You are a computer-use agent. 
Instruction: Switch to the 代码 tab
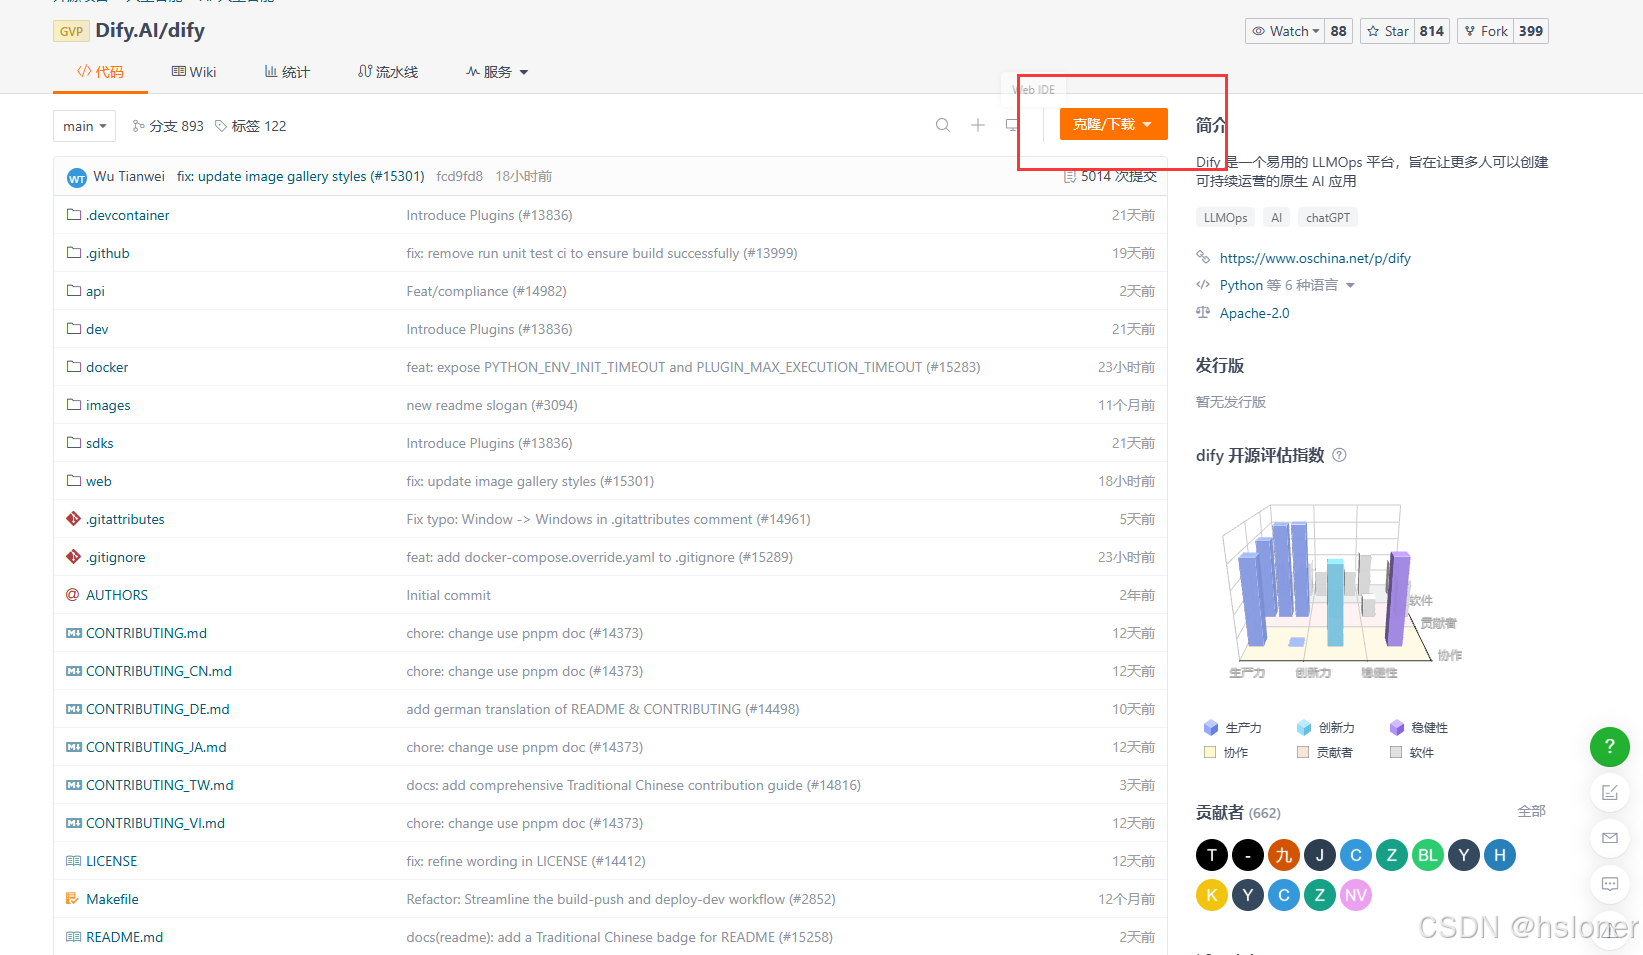100,72
